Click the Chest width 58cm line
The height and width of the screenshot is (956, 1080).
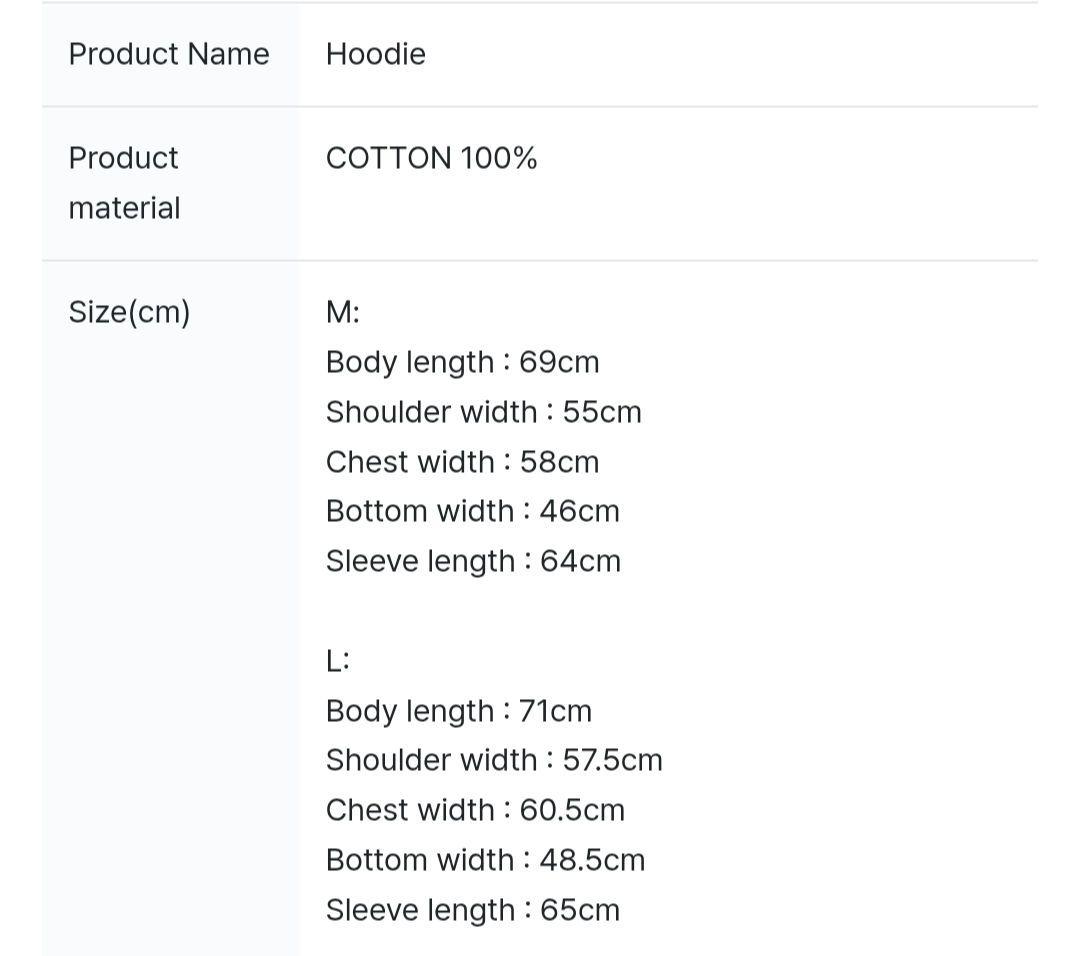[462, 462]
